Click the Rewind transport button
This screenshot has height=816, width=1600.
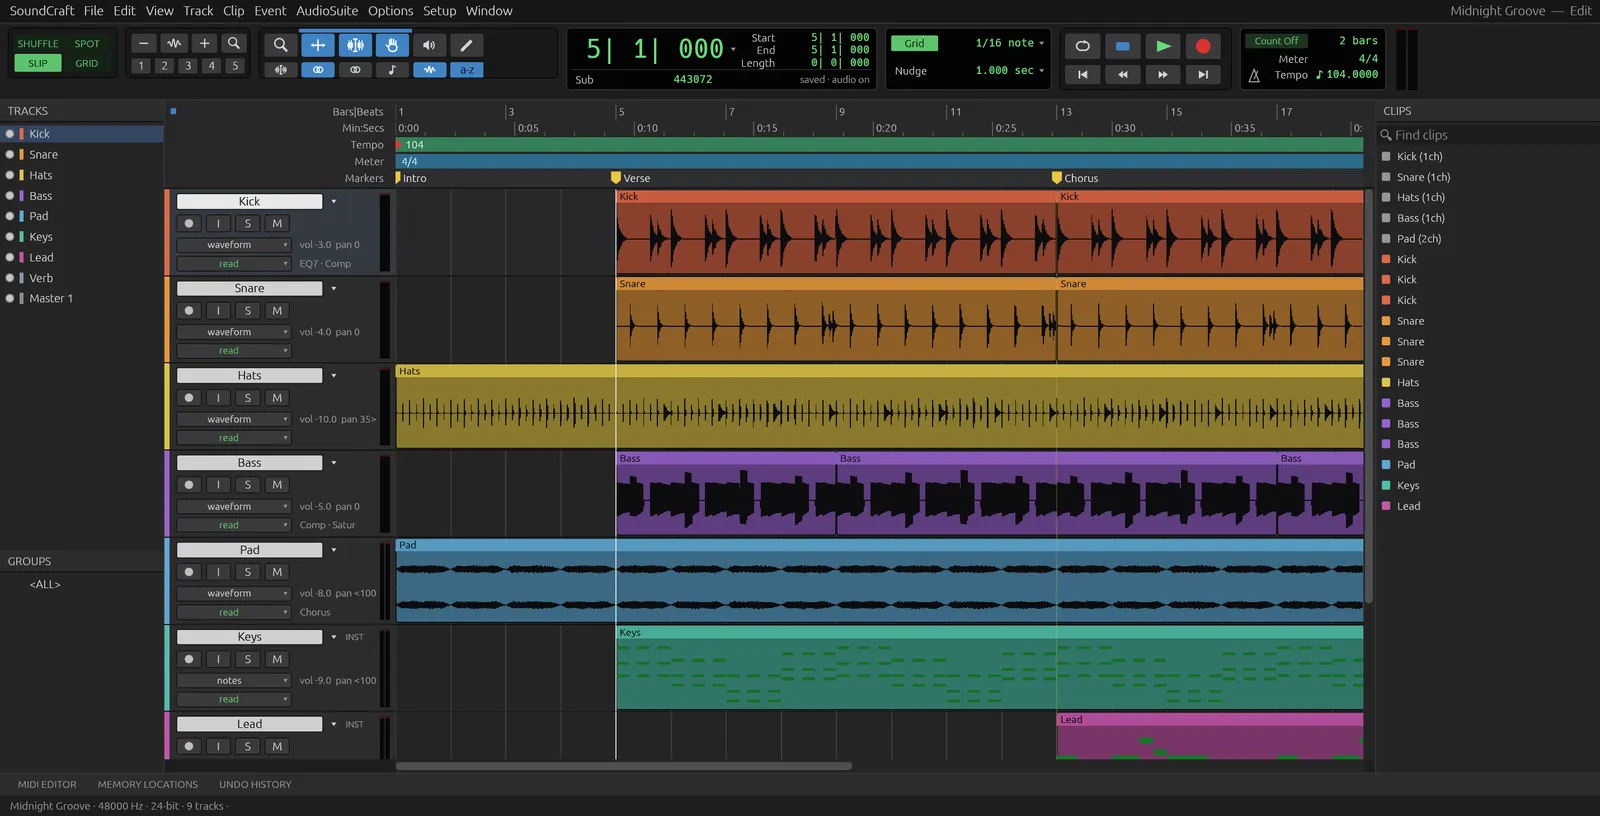coord(1122,74)
